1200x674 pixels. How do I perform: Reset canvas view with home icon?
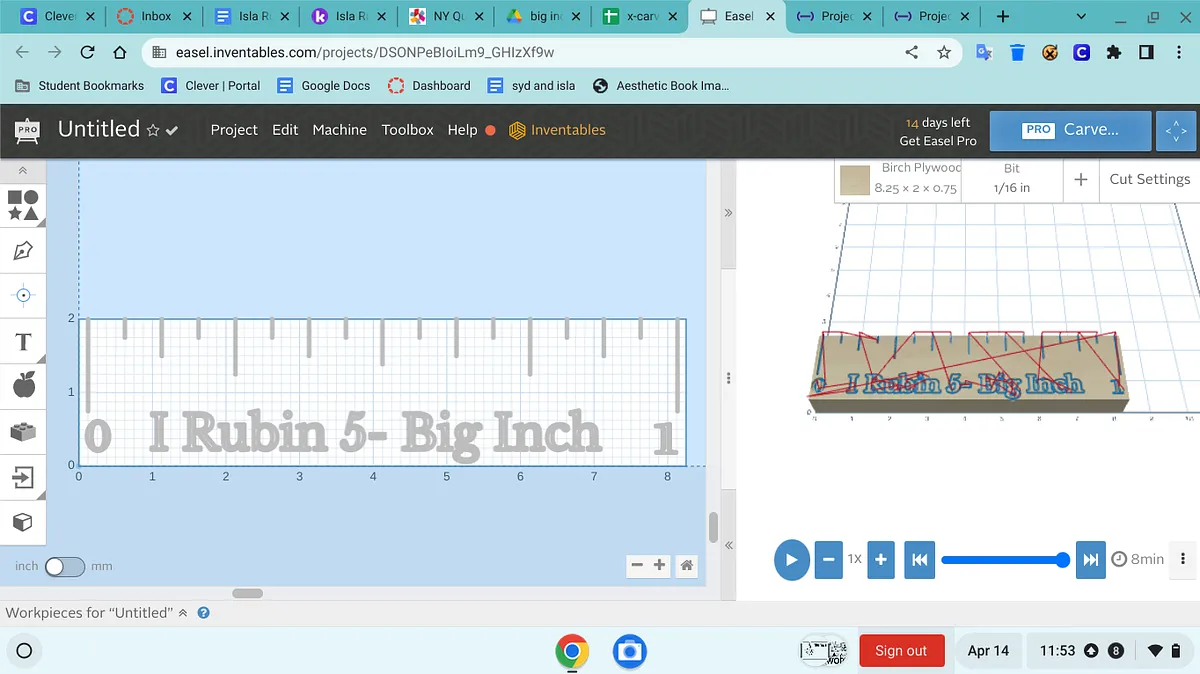pos(686,565)
